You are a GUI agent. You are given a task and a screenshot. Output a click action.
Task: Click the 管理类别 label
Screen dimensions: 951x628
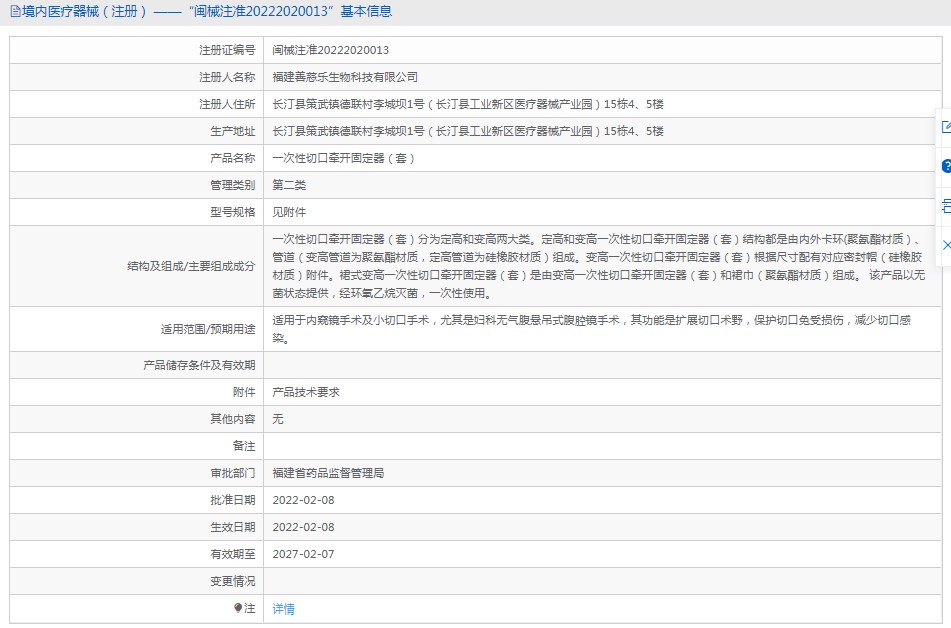(x=233, y=185)
